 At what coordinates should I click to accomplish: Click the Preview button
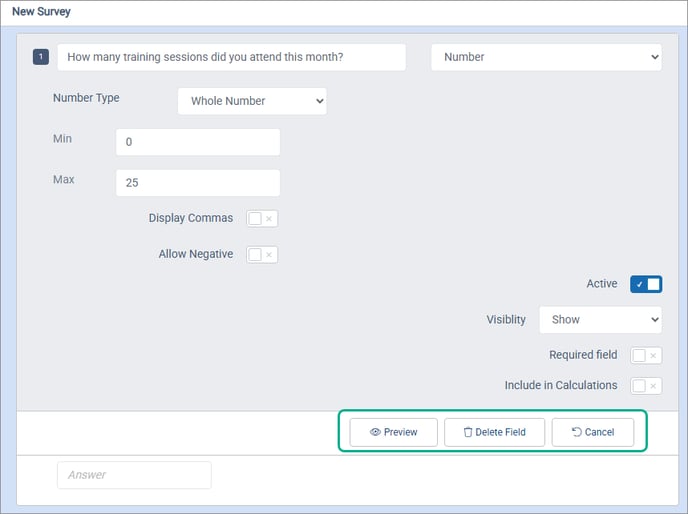pyautogui.click(x=393, y=432)
